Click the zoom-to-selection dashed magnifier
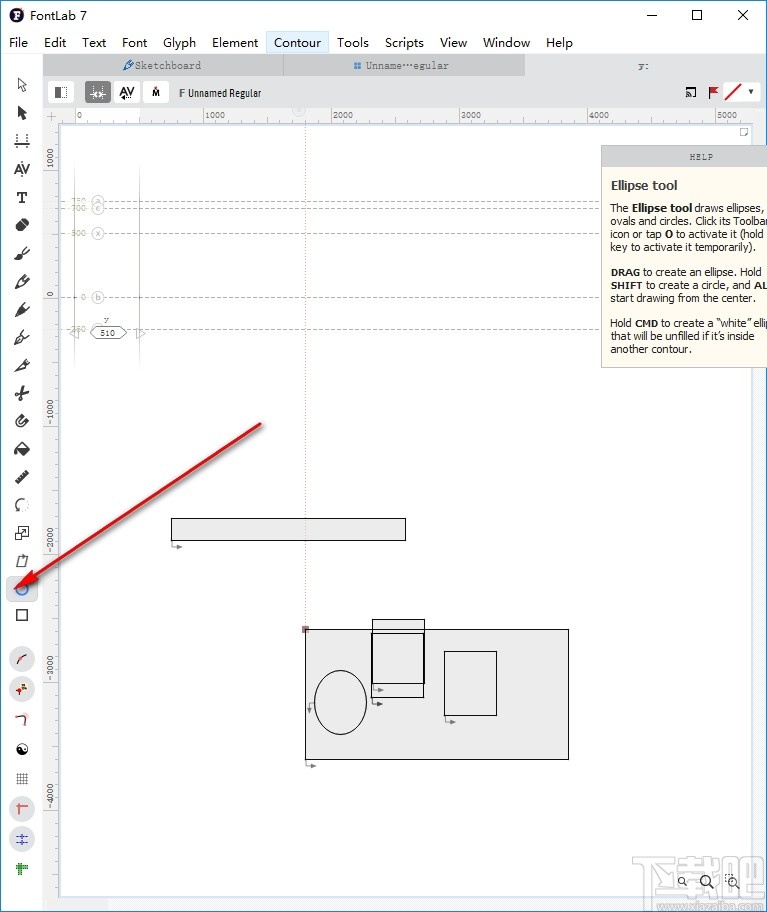This screenshot has height=912, width=767. point(732,882)
